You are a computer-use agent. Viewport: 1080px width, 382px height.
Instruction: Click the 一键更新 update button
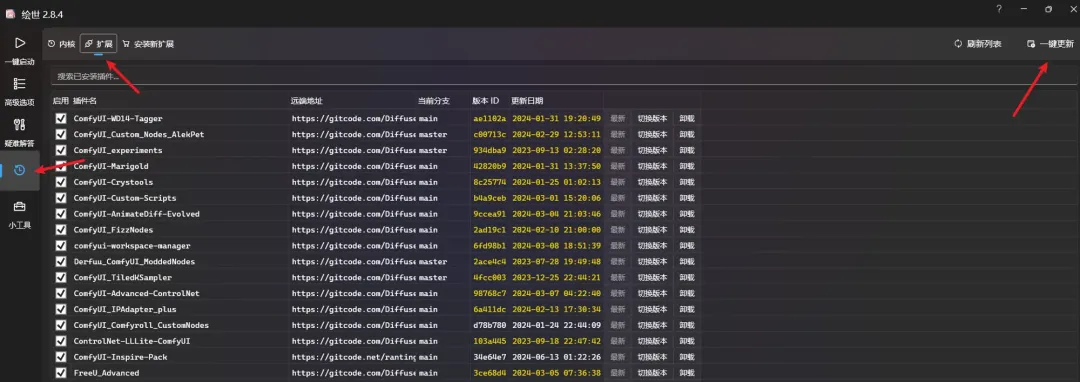pos(1050,44)
